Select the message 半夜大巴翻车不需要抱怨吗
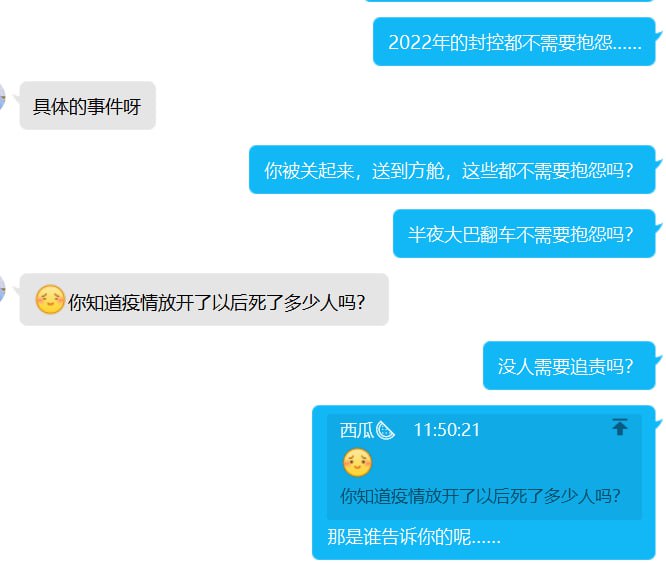Image resolution: width=666 pixels, height=565 pixels. pyautogui.click(x=524, y=233)
